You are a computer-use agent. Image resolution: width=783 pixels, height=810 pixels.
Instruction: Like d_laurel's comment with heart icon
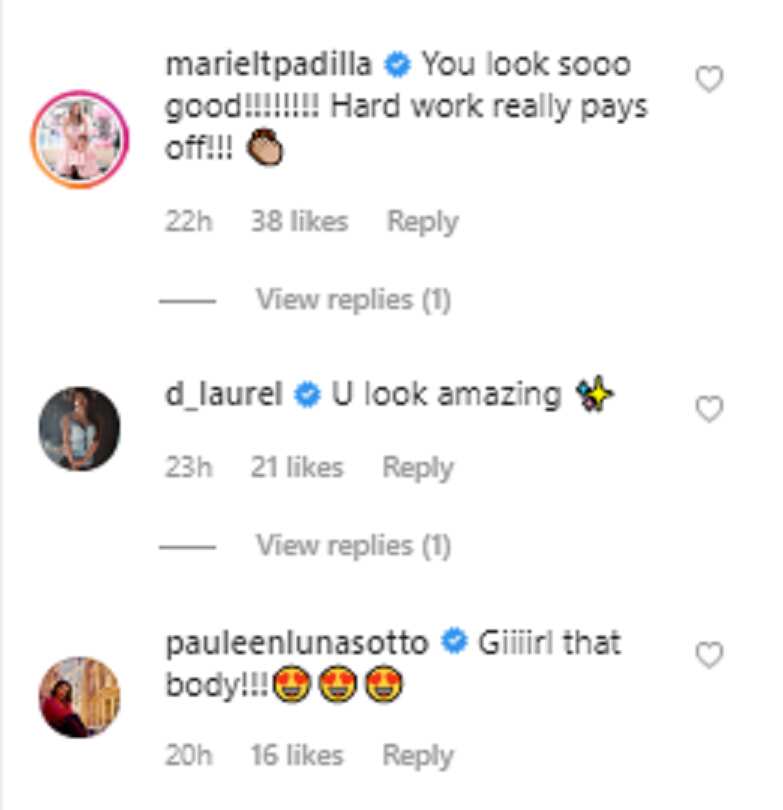tap(709, 409)
